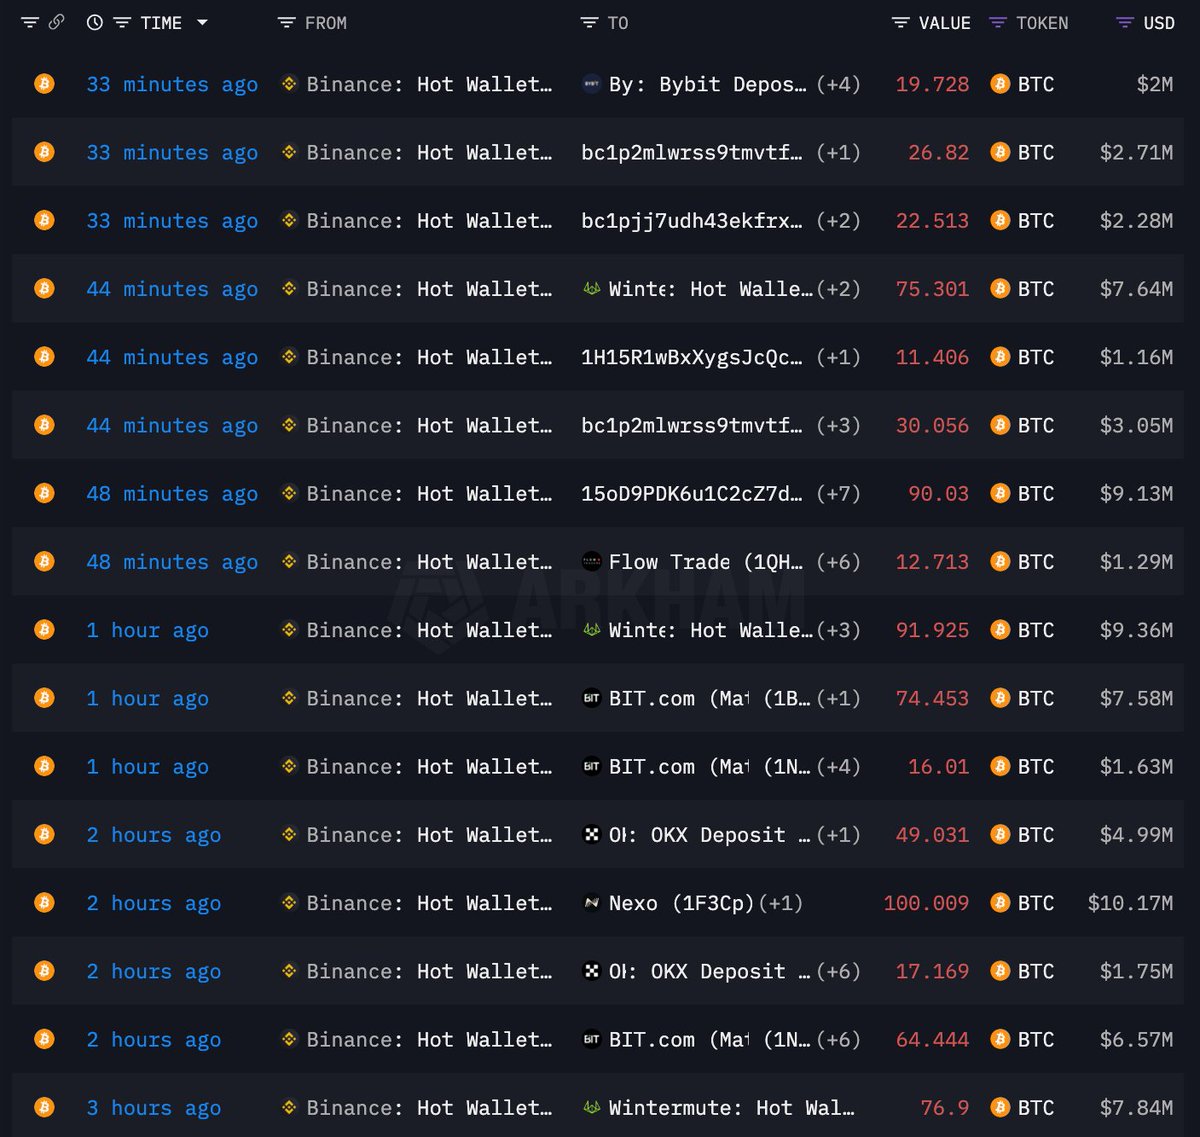This screenshot has height=1137, width=1200.
Task: Open address 1H15R1wBxXygsJcQc…
Action: tap(692, 357)
